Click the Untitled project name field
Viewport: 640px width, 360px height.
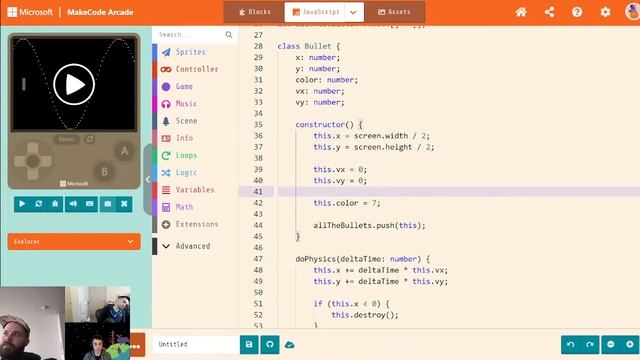point(196,344)
